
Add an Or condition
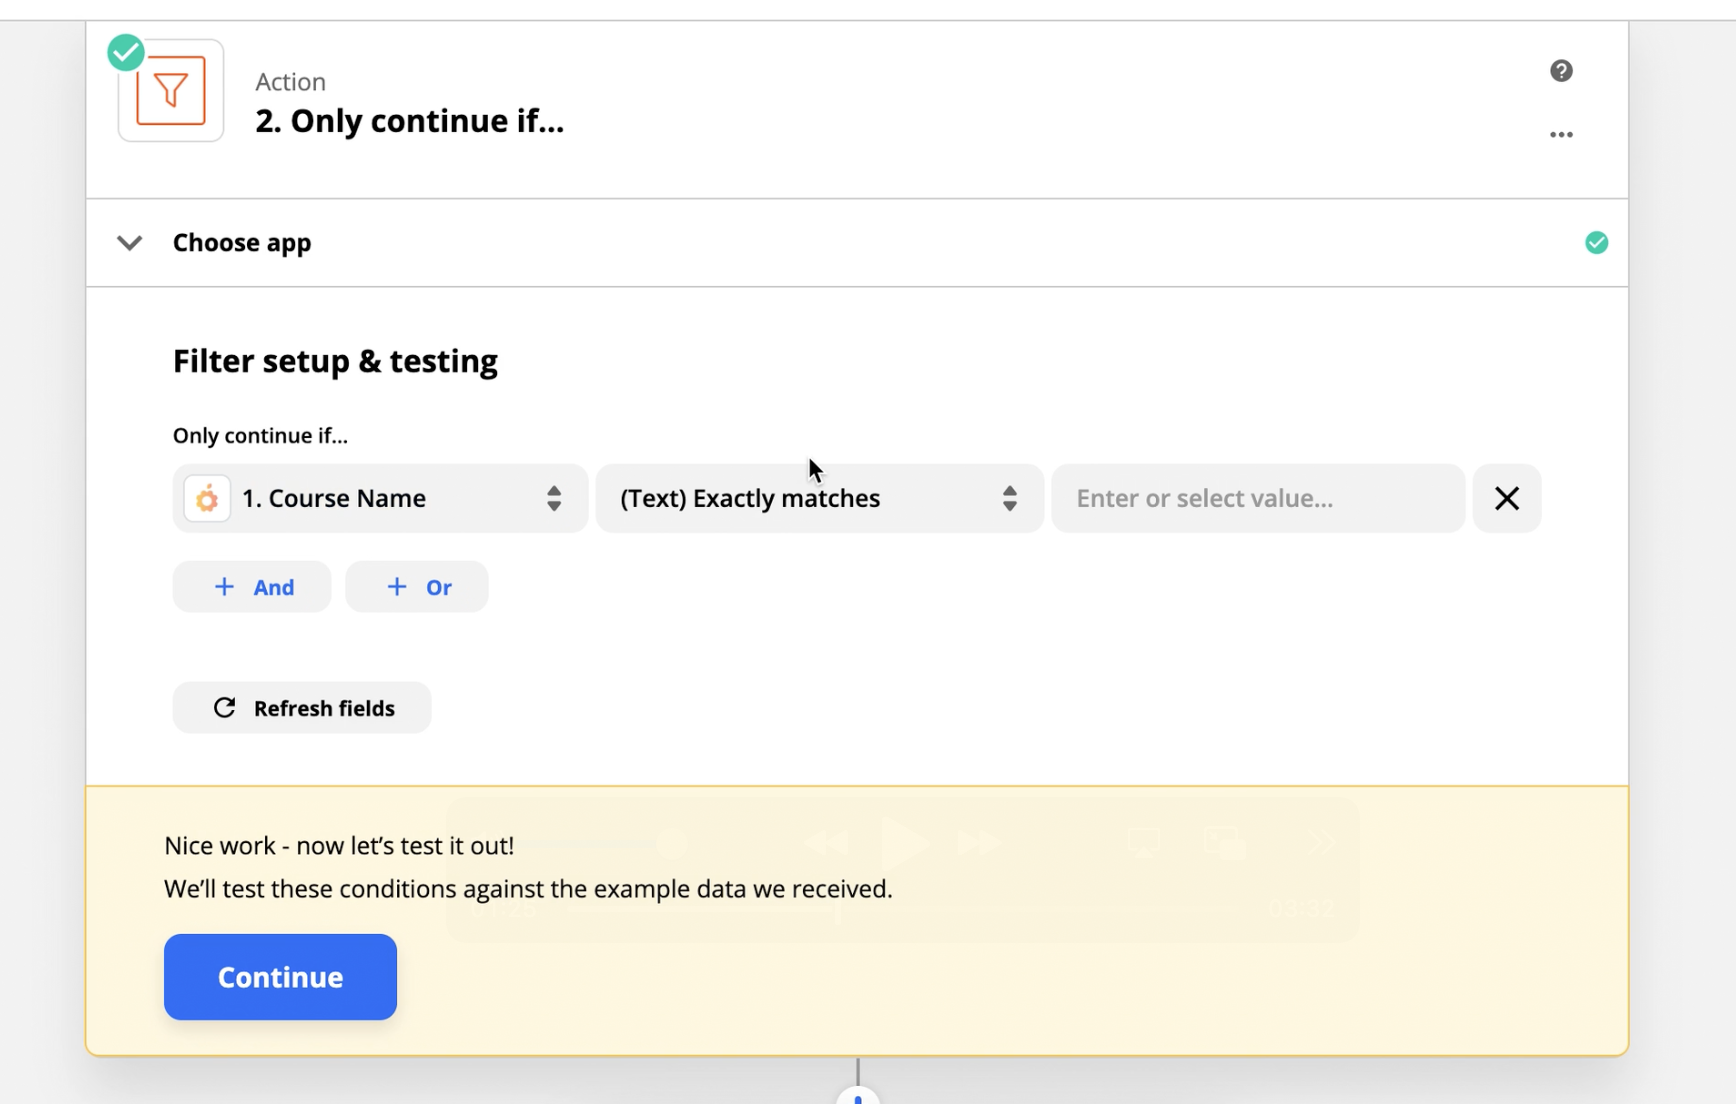[417, 587]
